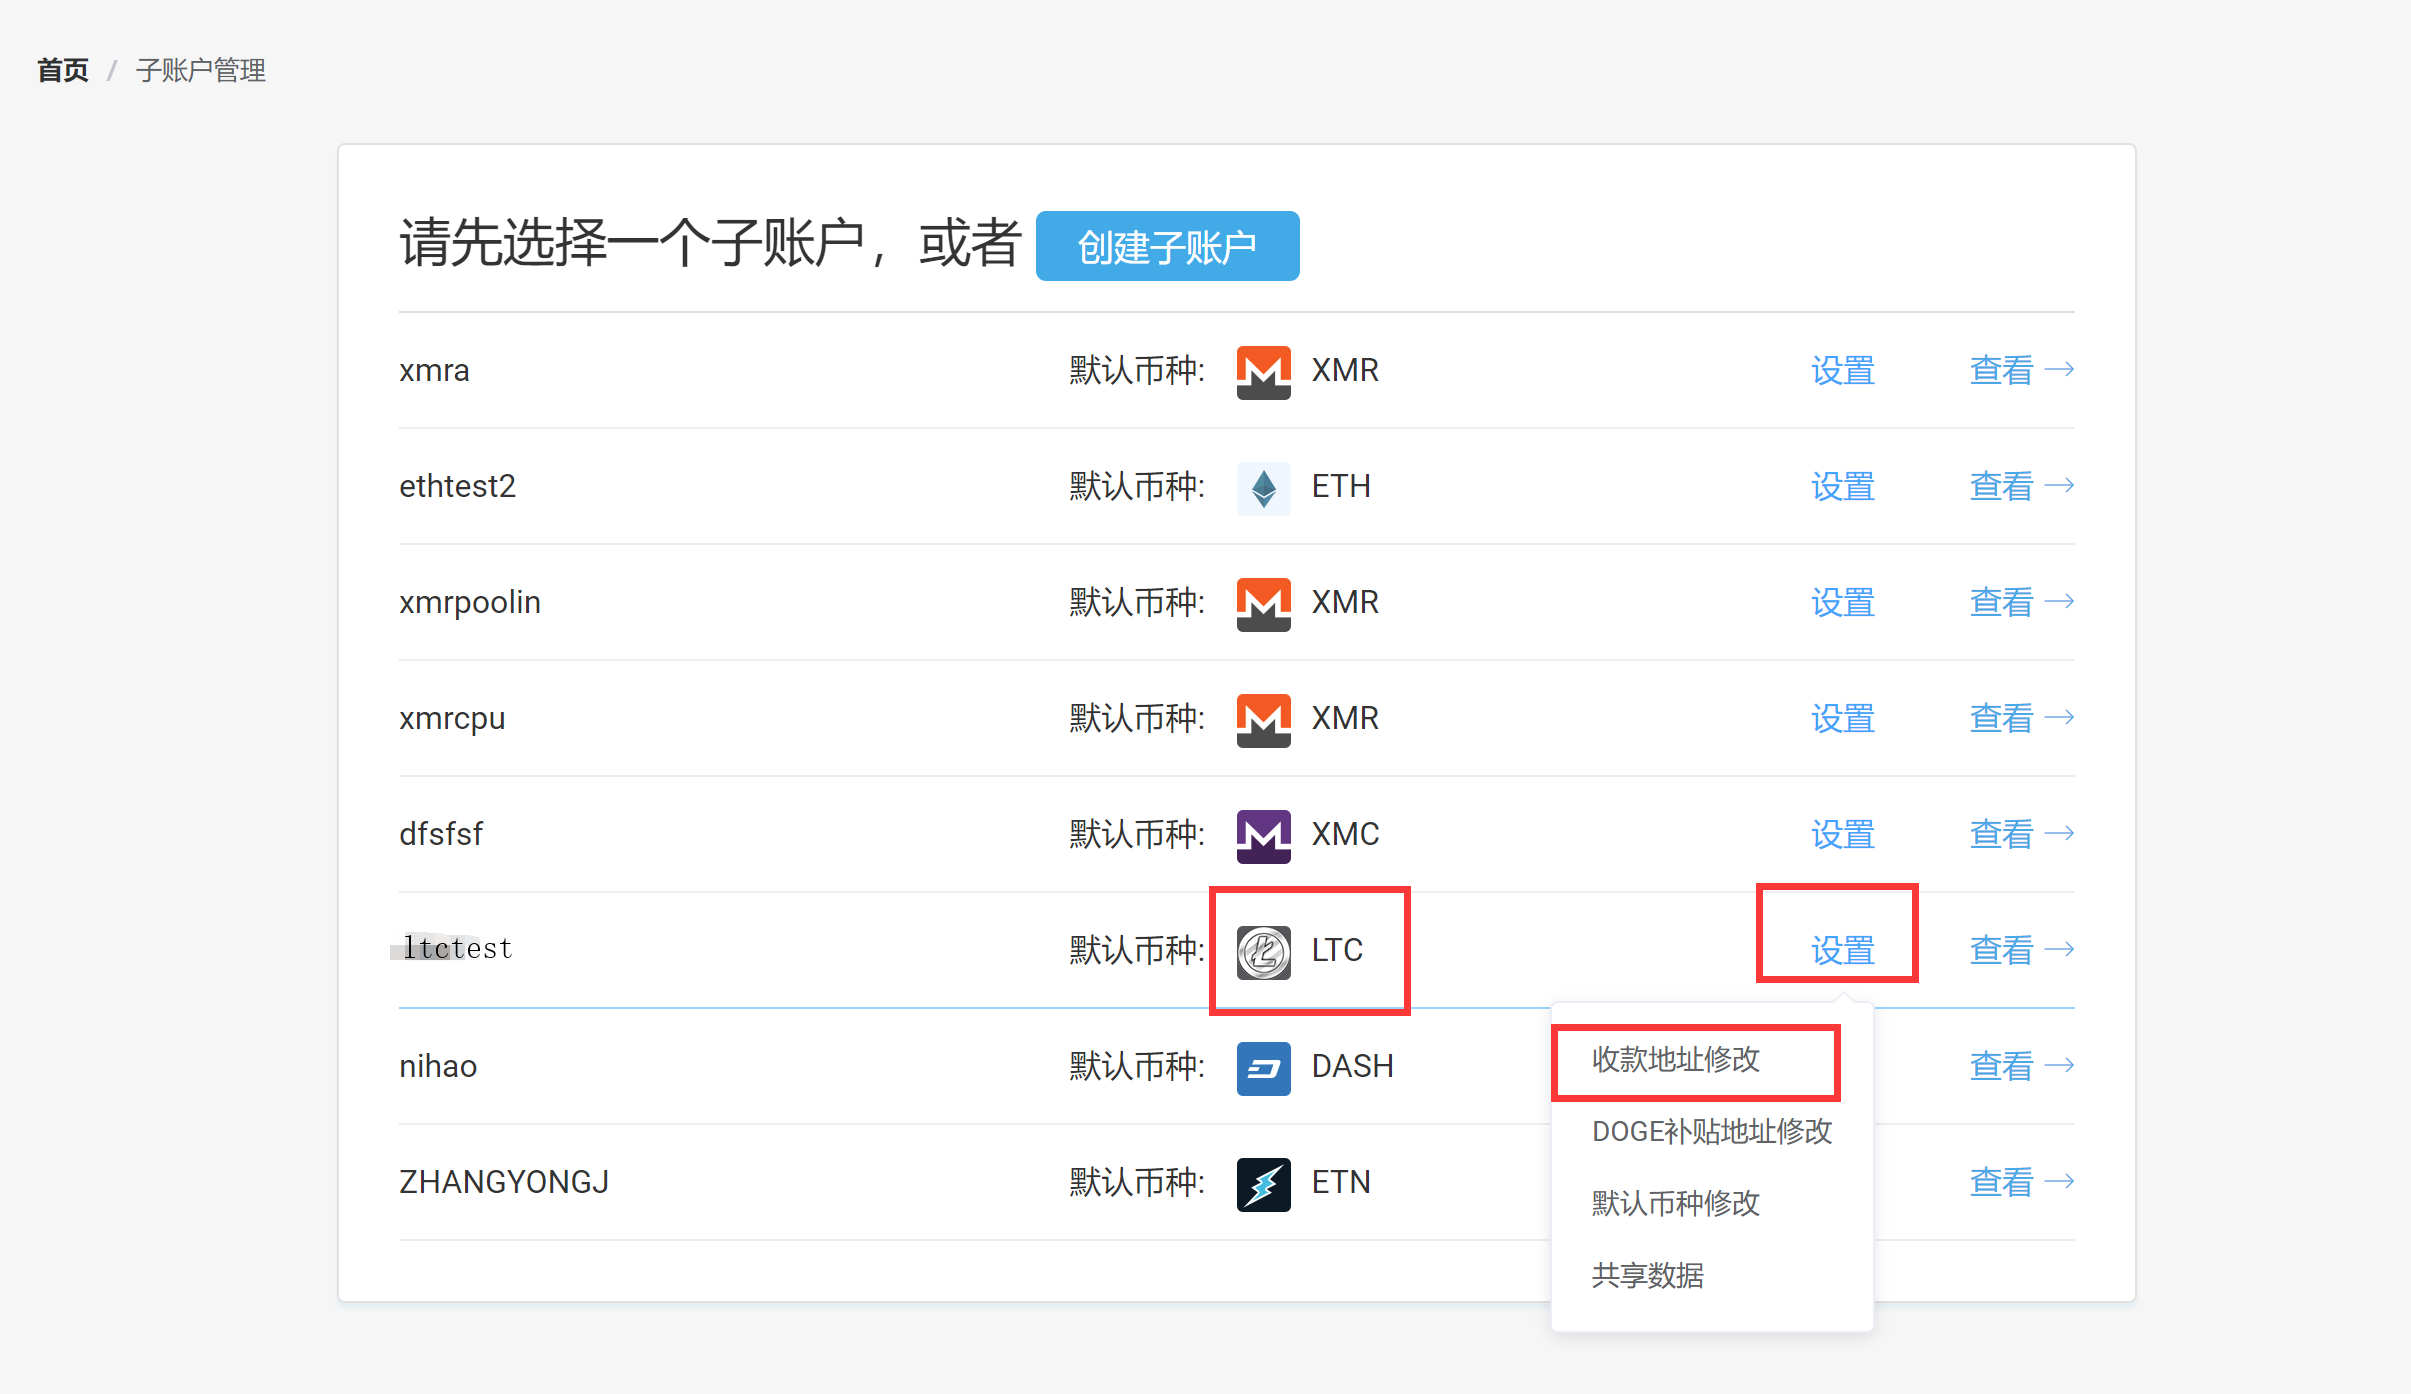The image size is (2411, 1394).
Task: Choose 共享数据 from the dropdown menu
Action: pos(1647,1275)
